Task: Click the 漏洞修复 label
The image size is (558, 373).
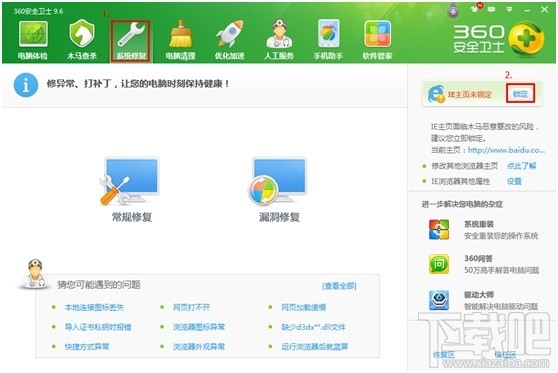Action: tap(279, 217)
